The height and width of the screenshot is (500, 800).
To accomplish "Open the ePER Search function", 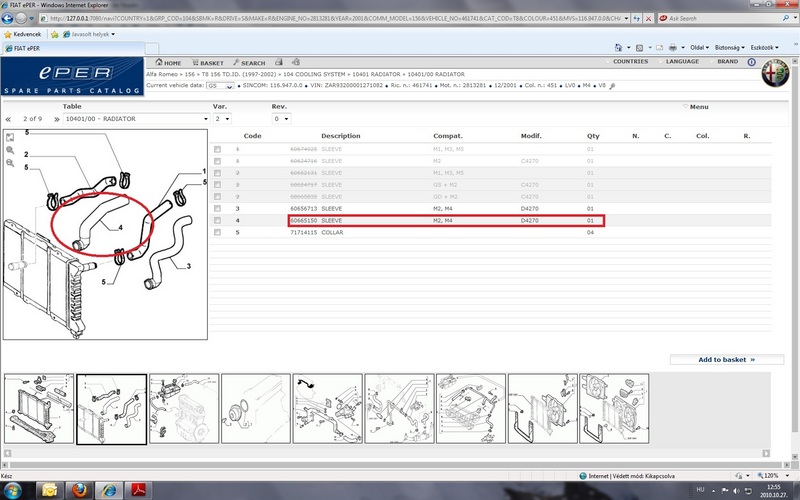I will click(249, 63).
